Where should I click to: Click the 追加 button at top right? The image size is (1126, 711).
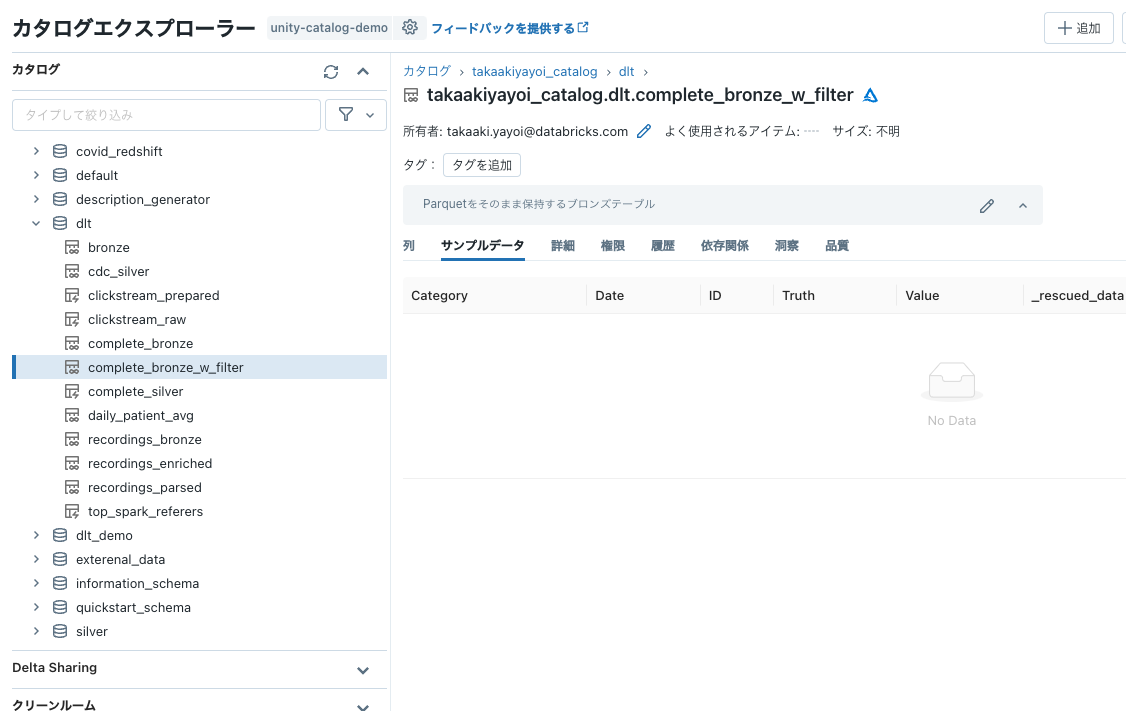[1078, 27]
